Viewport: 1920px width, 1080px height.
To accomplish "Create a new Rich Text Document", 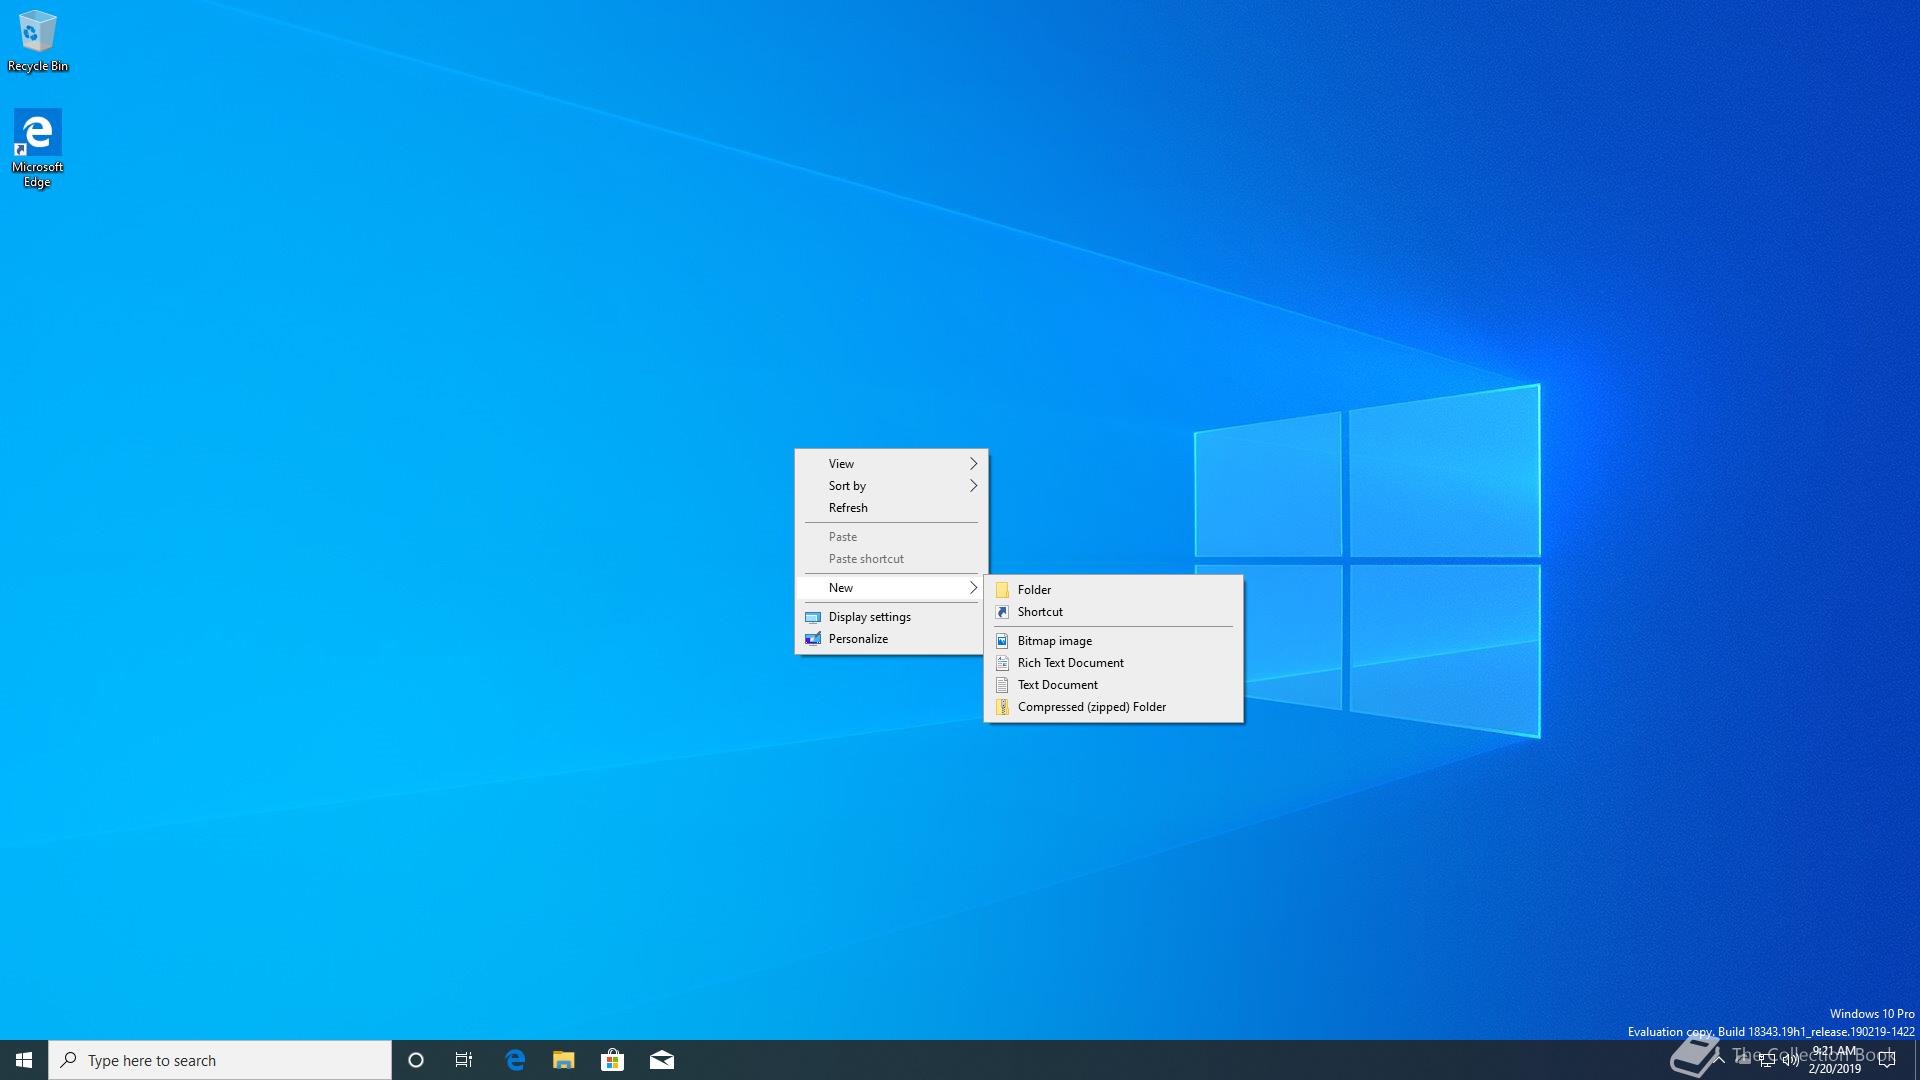I will [x=1114, y=663].
